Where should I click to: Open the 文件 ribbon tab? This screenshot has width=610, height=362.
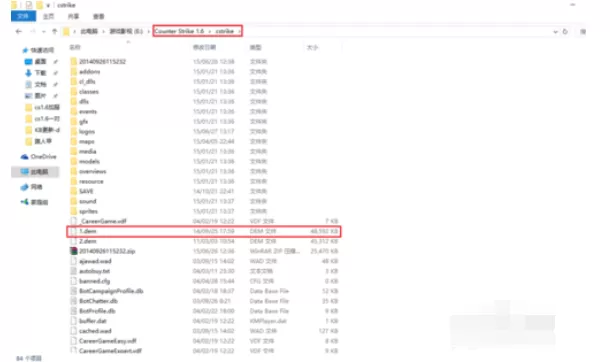[23, 16]
